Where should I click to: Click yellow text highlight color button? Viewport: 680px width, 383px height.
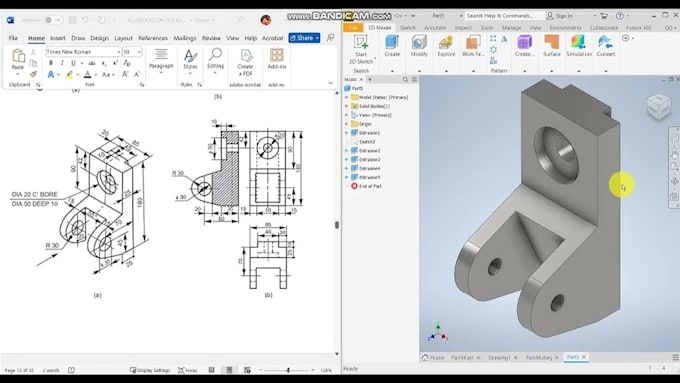(x=69, y=75)
